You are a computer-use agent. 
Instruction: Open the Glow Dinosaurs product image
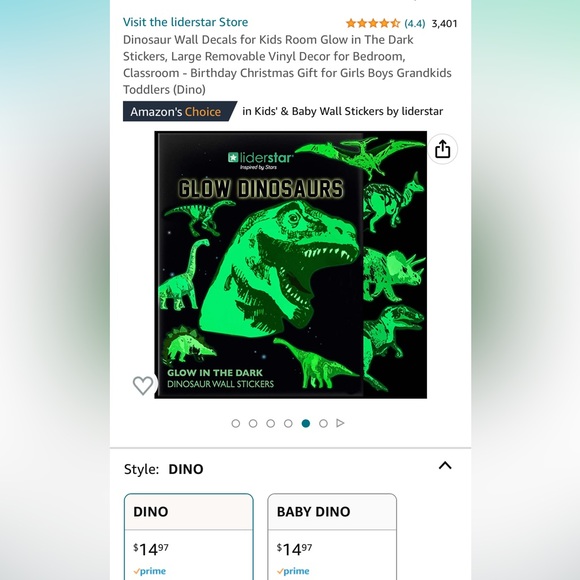point(291,265)
